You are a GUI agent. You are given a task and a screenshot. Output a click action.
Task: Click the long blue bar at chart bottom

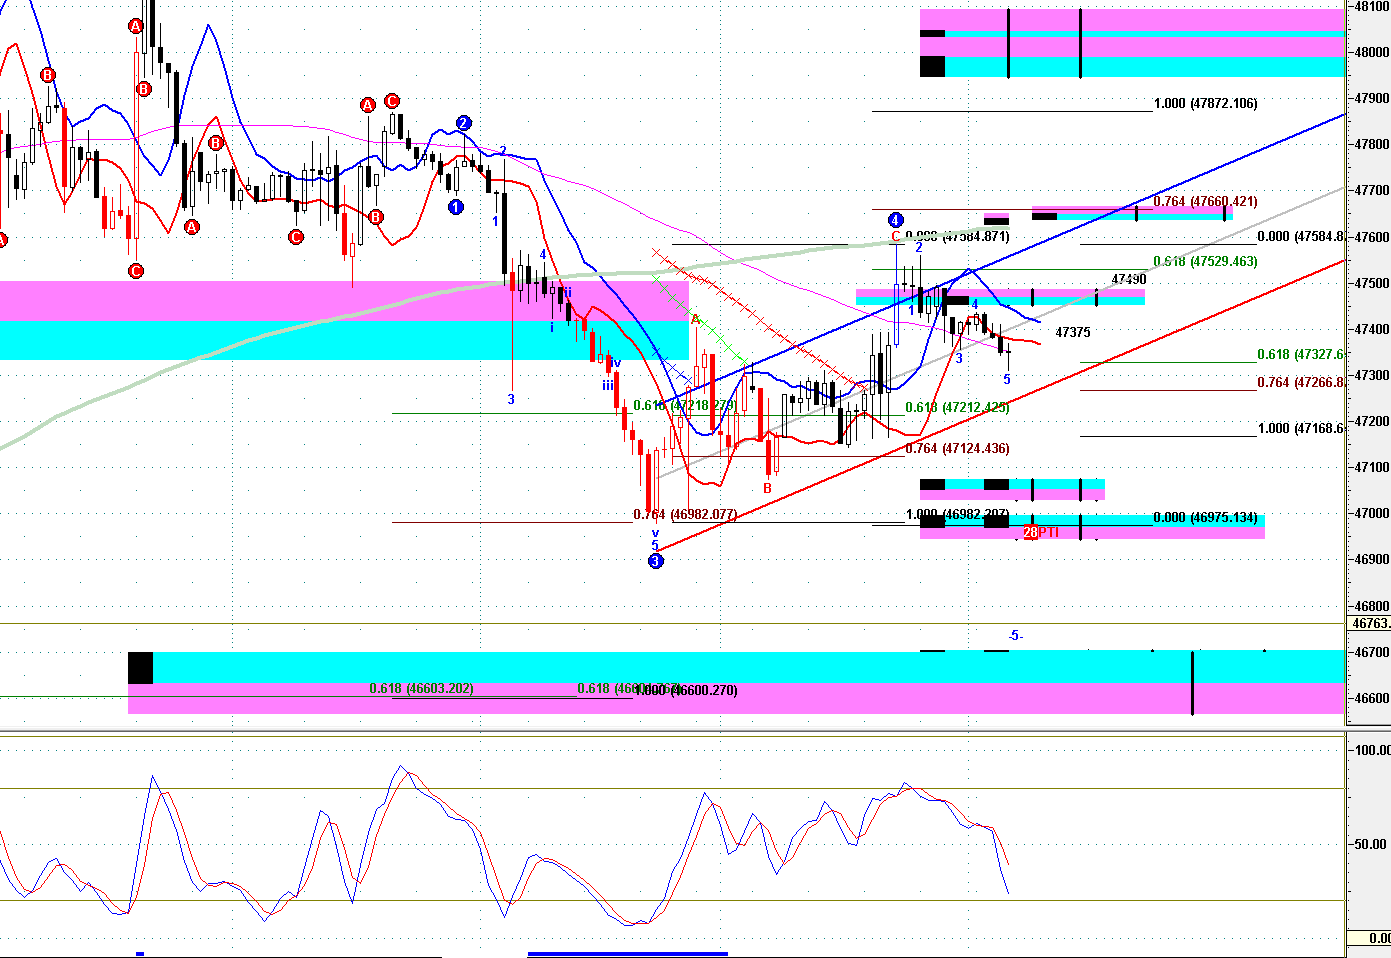[627, 954]
